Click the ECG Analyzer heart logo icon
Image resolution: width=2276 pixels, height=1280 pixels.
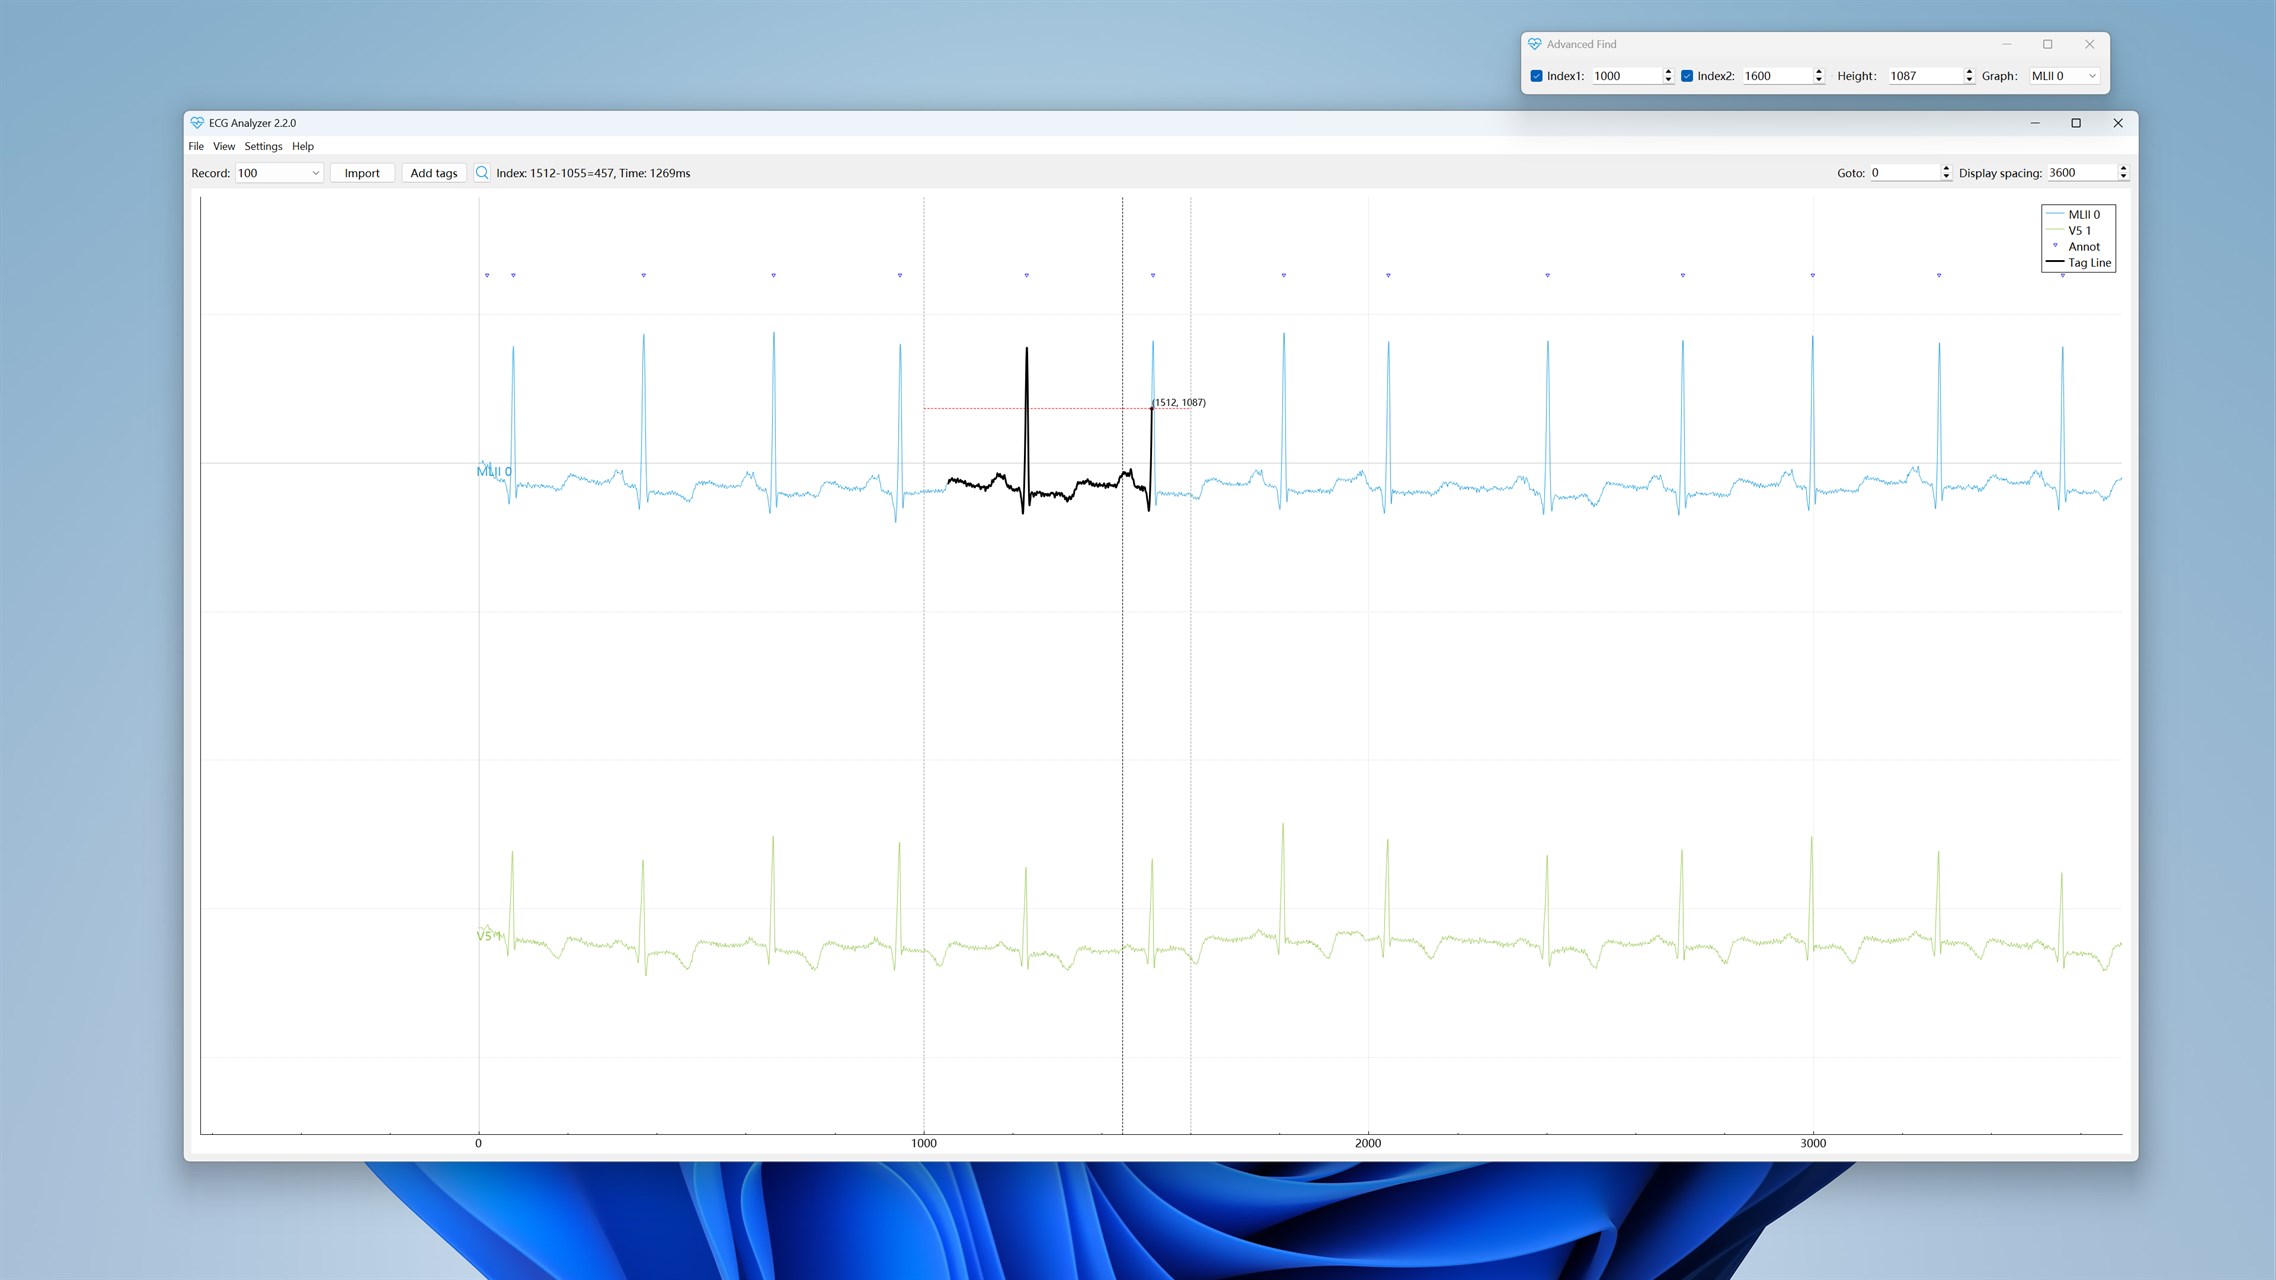[x=197, y=123]
